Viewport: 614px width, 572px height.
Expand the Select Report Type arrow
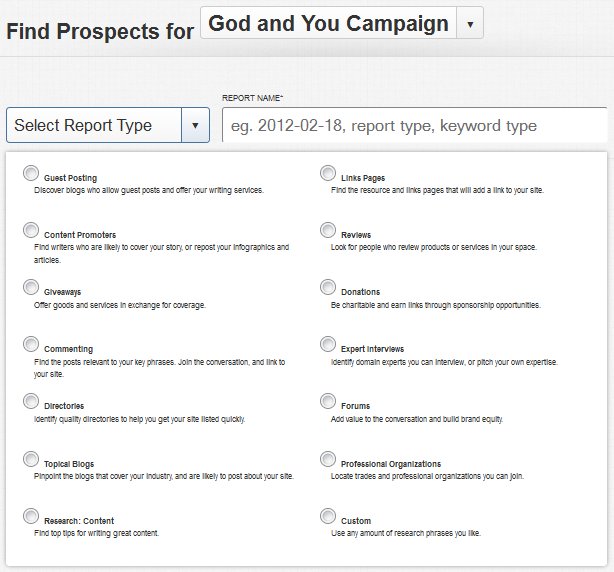[x=195, y=126]
